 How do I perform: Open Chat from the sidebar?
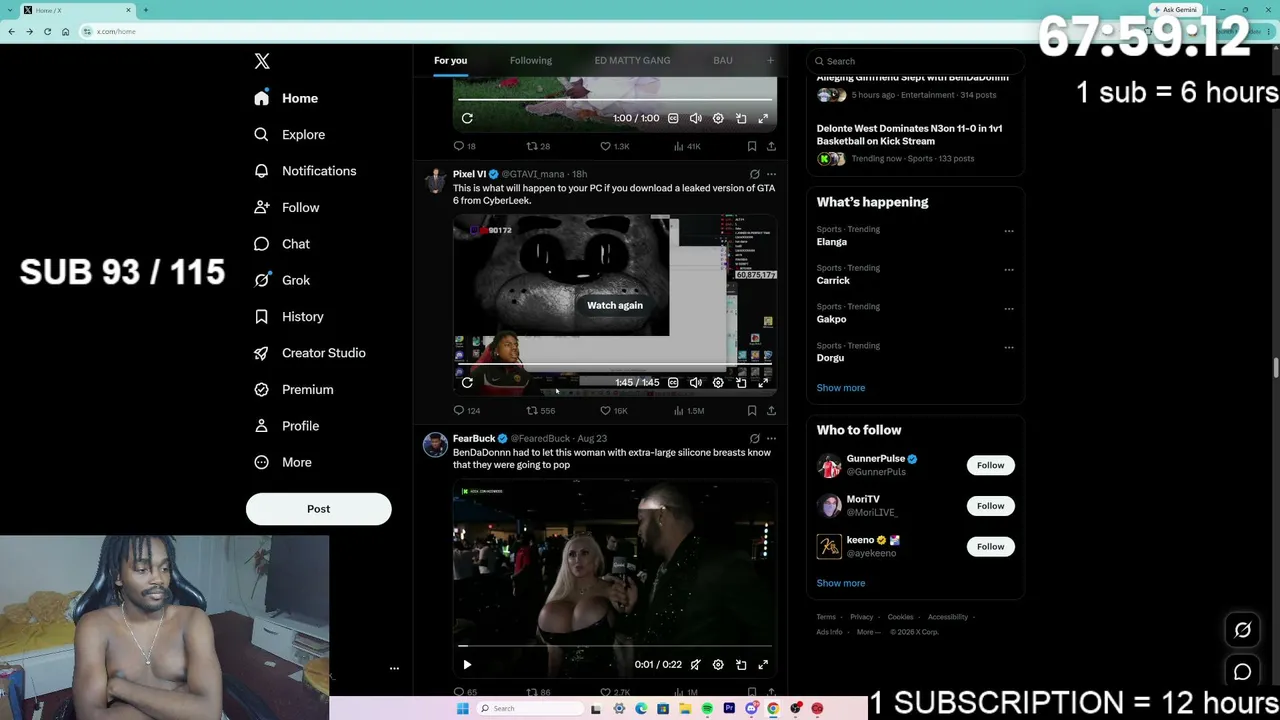click(x=281, y=244)
